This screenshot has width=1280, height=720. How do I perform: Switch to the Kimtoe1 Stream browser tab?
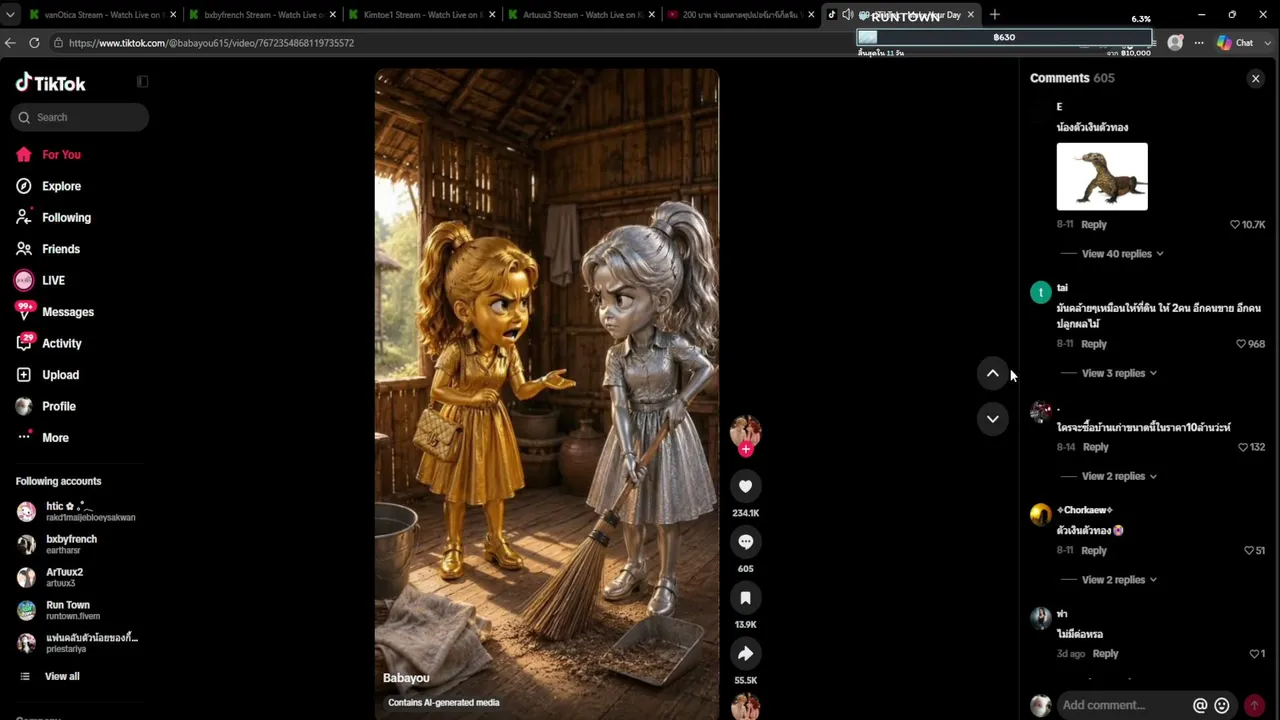point(423,15)
